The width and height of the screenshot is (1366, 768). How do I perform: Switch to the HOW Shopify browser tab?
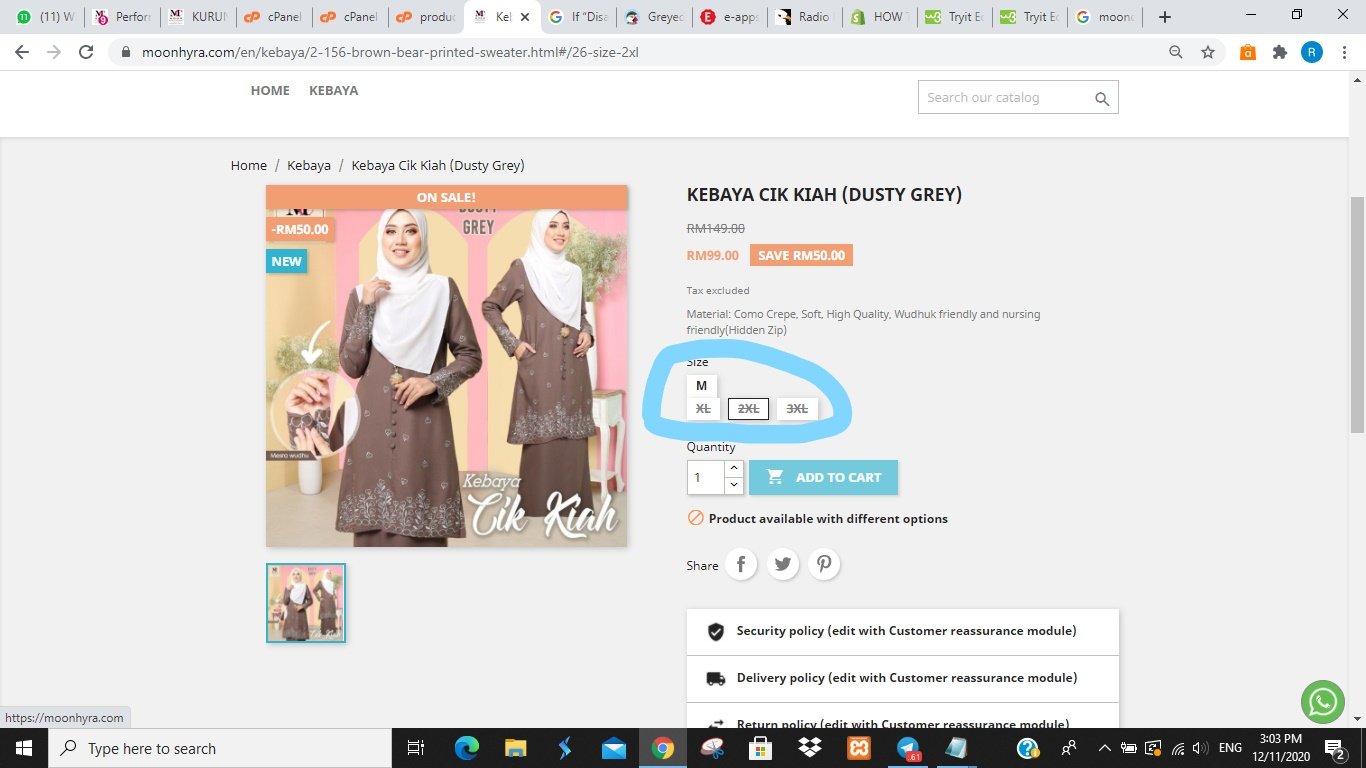click(x=882, y=17)
